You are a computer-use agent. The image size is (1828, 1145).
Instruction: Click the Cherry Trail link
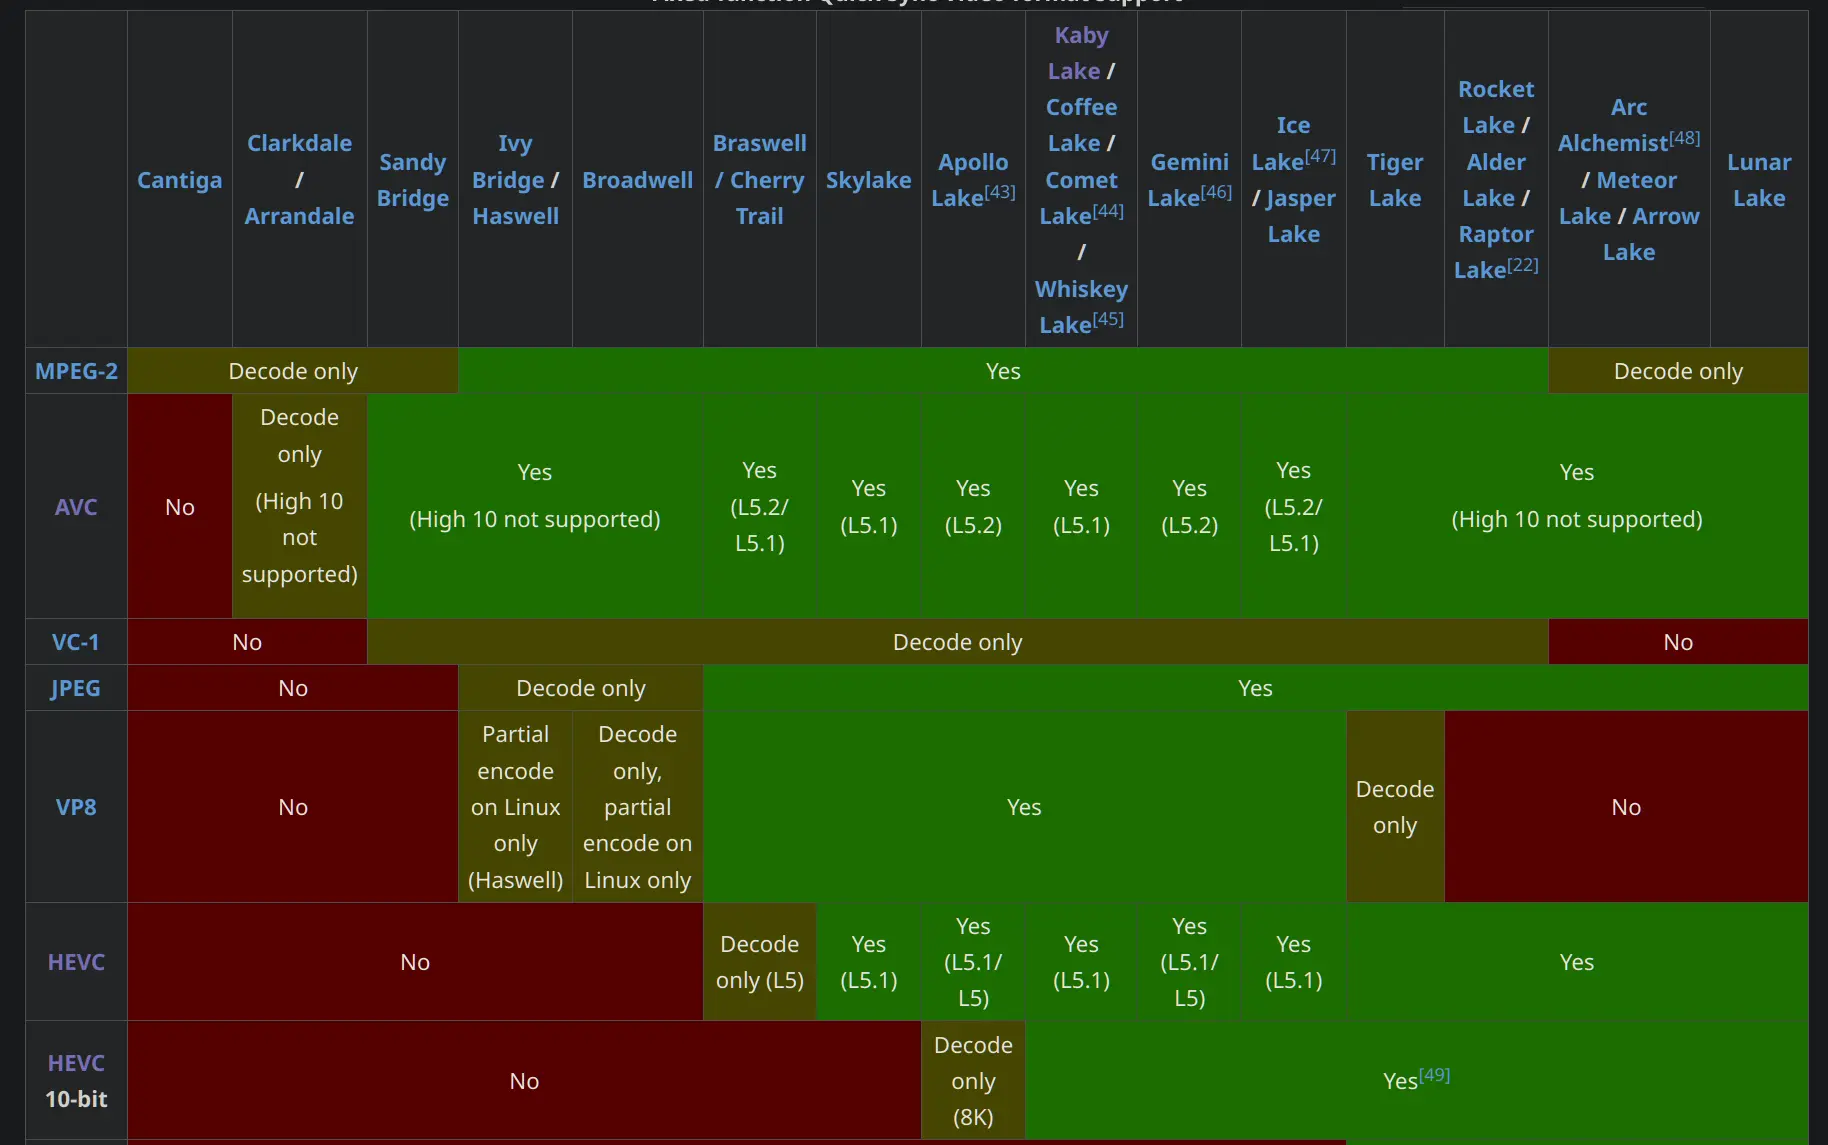pyautogui.click(x=766, y=198)
